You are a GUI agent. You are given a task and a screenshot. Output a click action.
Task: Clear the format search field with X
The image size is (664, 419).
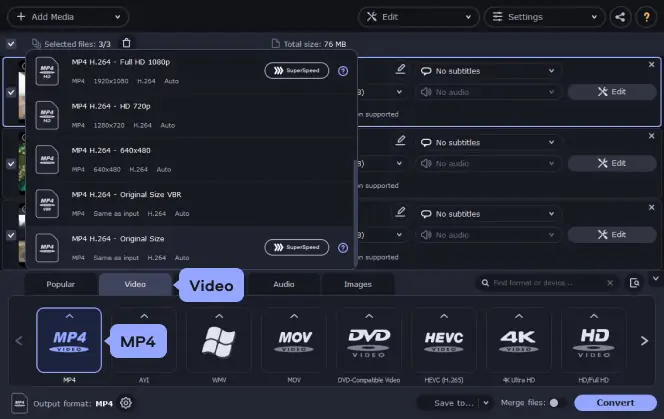610,283
